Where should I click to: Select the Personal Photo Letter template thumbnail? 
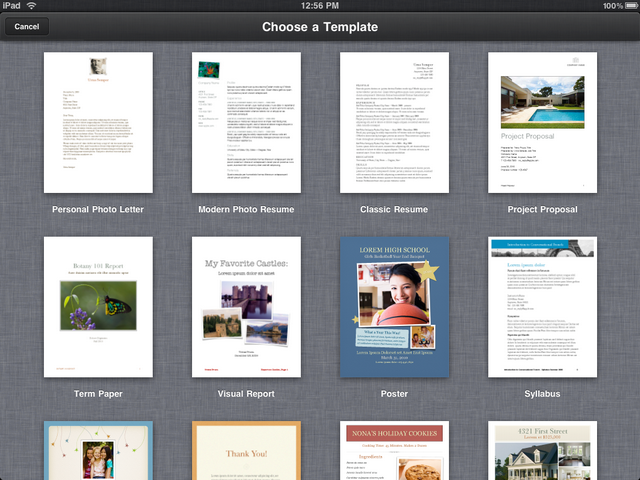coord(98,122)
